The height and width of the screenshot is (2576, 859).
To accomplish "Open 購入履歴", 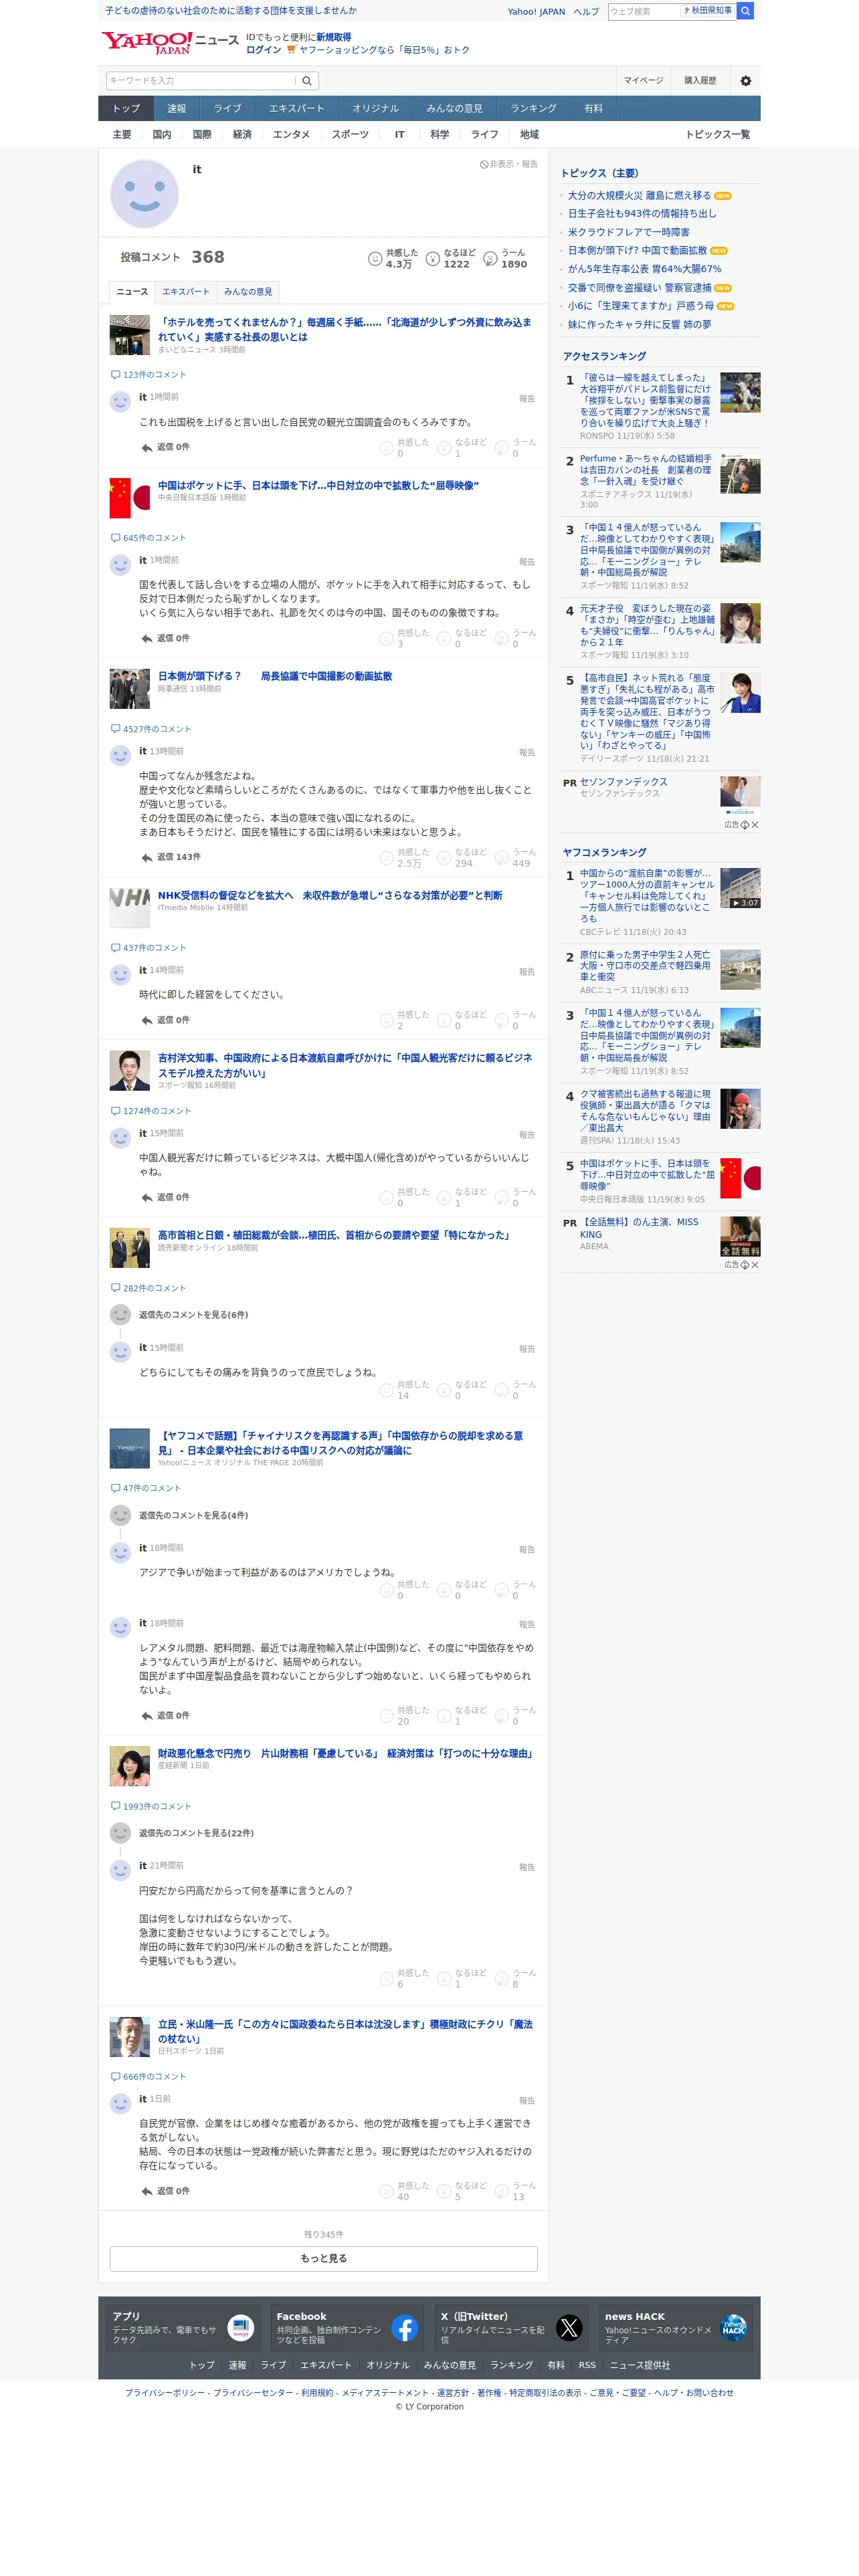I will point(700,81).
